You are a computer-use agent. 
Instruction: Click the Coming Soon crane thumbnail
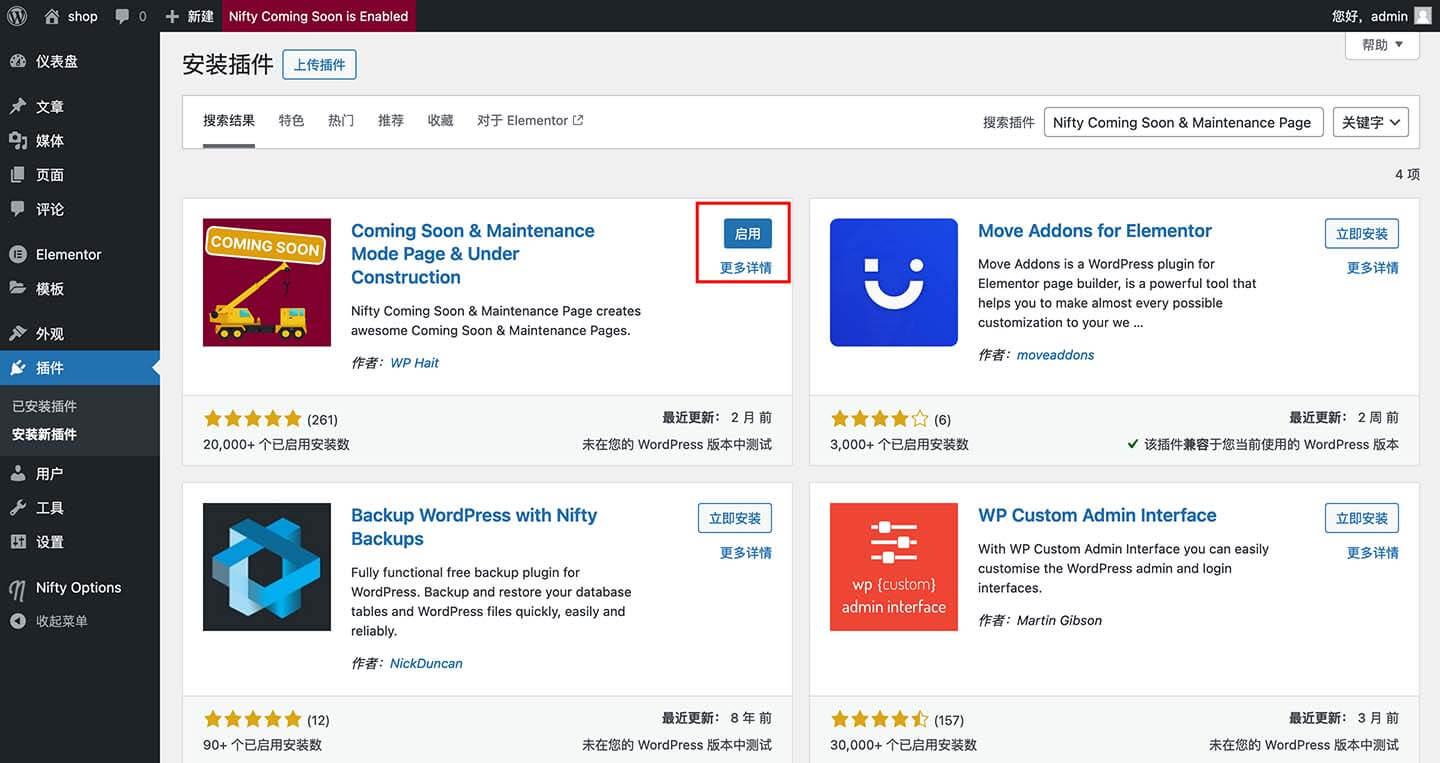pos(267,283)
